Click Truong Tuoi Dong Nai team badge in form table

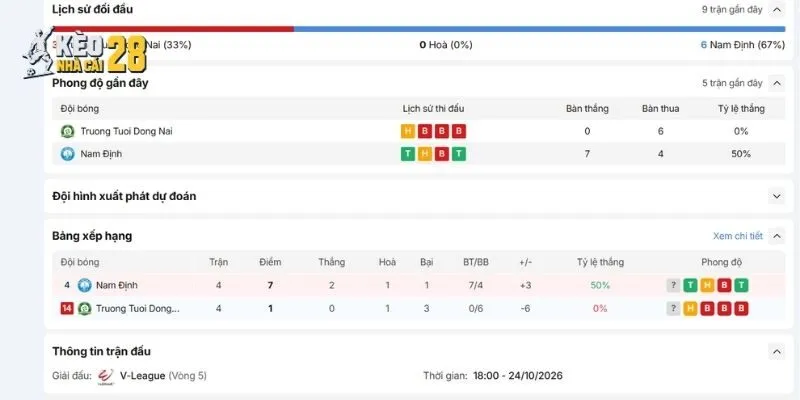tap(67, 132)
